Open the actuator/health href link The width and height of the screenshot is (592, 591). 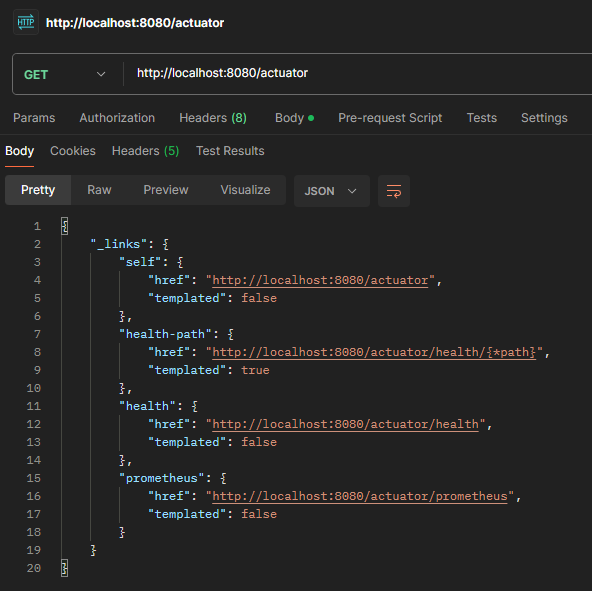(345, 424)
